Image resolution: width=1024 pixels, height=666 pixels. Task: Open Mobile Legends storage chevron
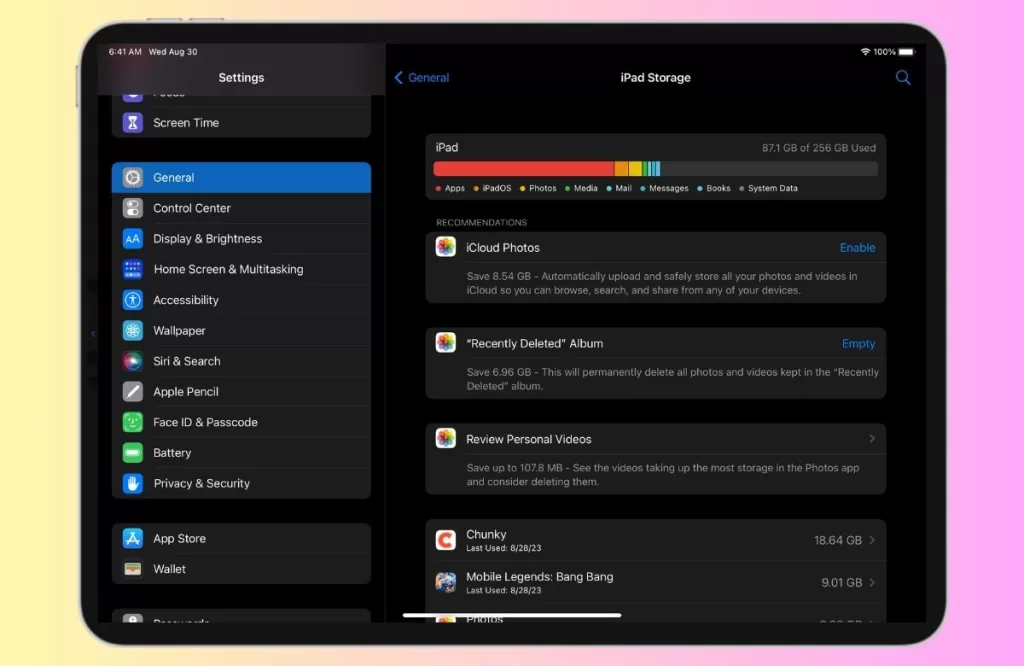click(872, 582)
